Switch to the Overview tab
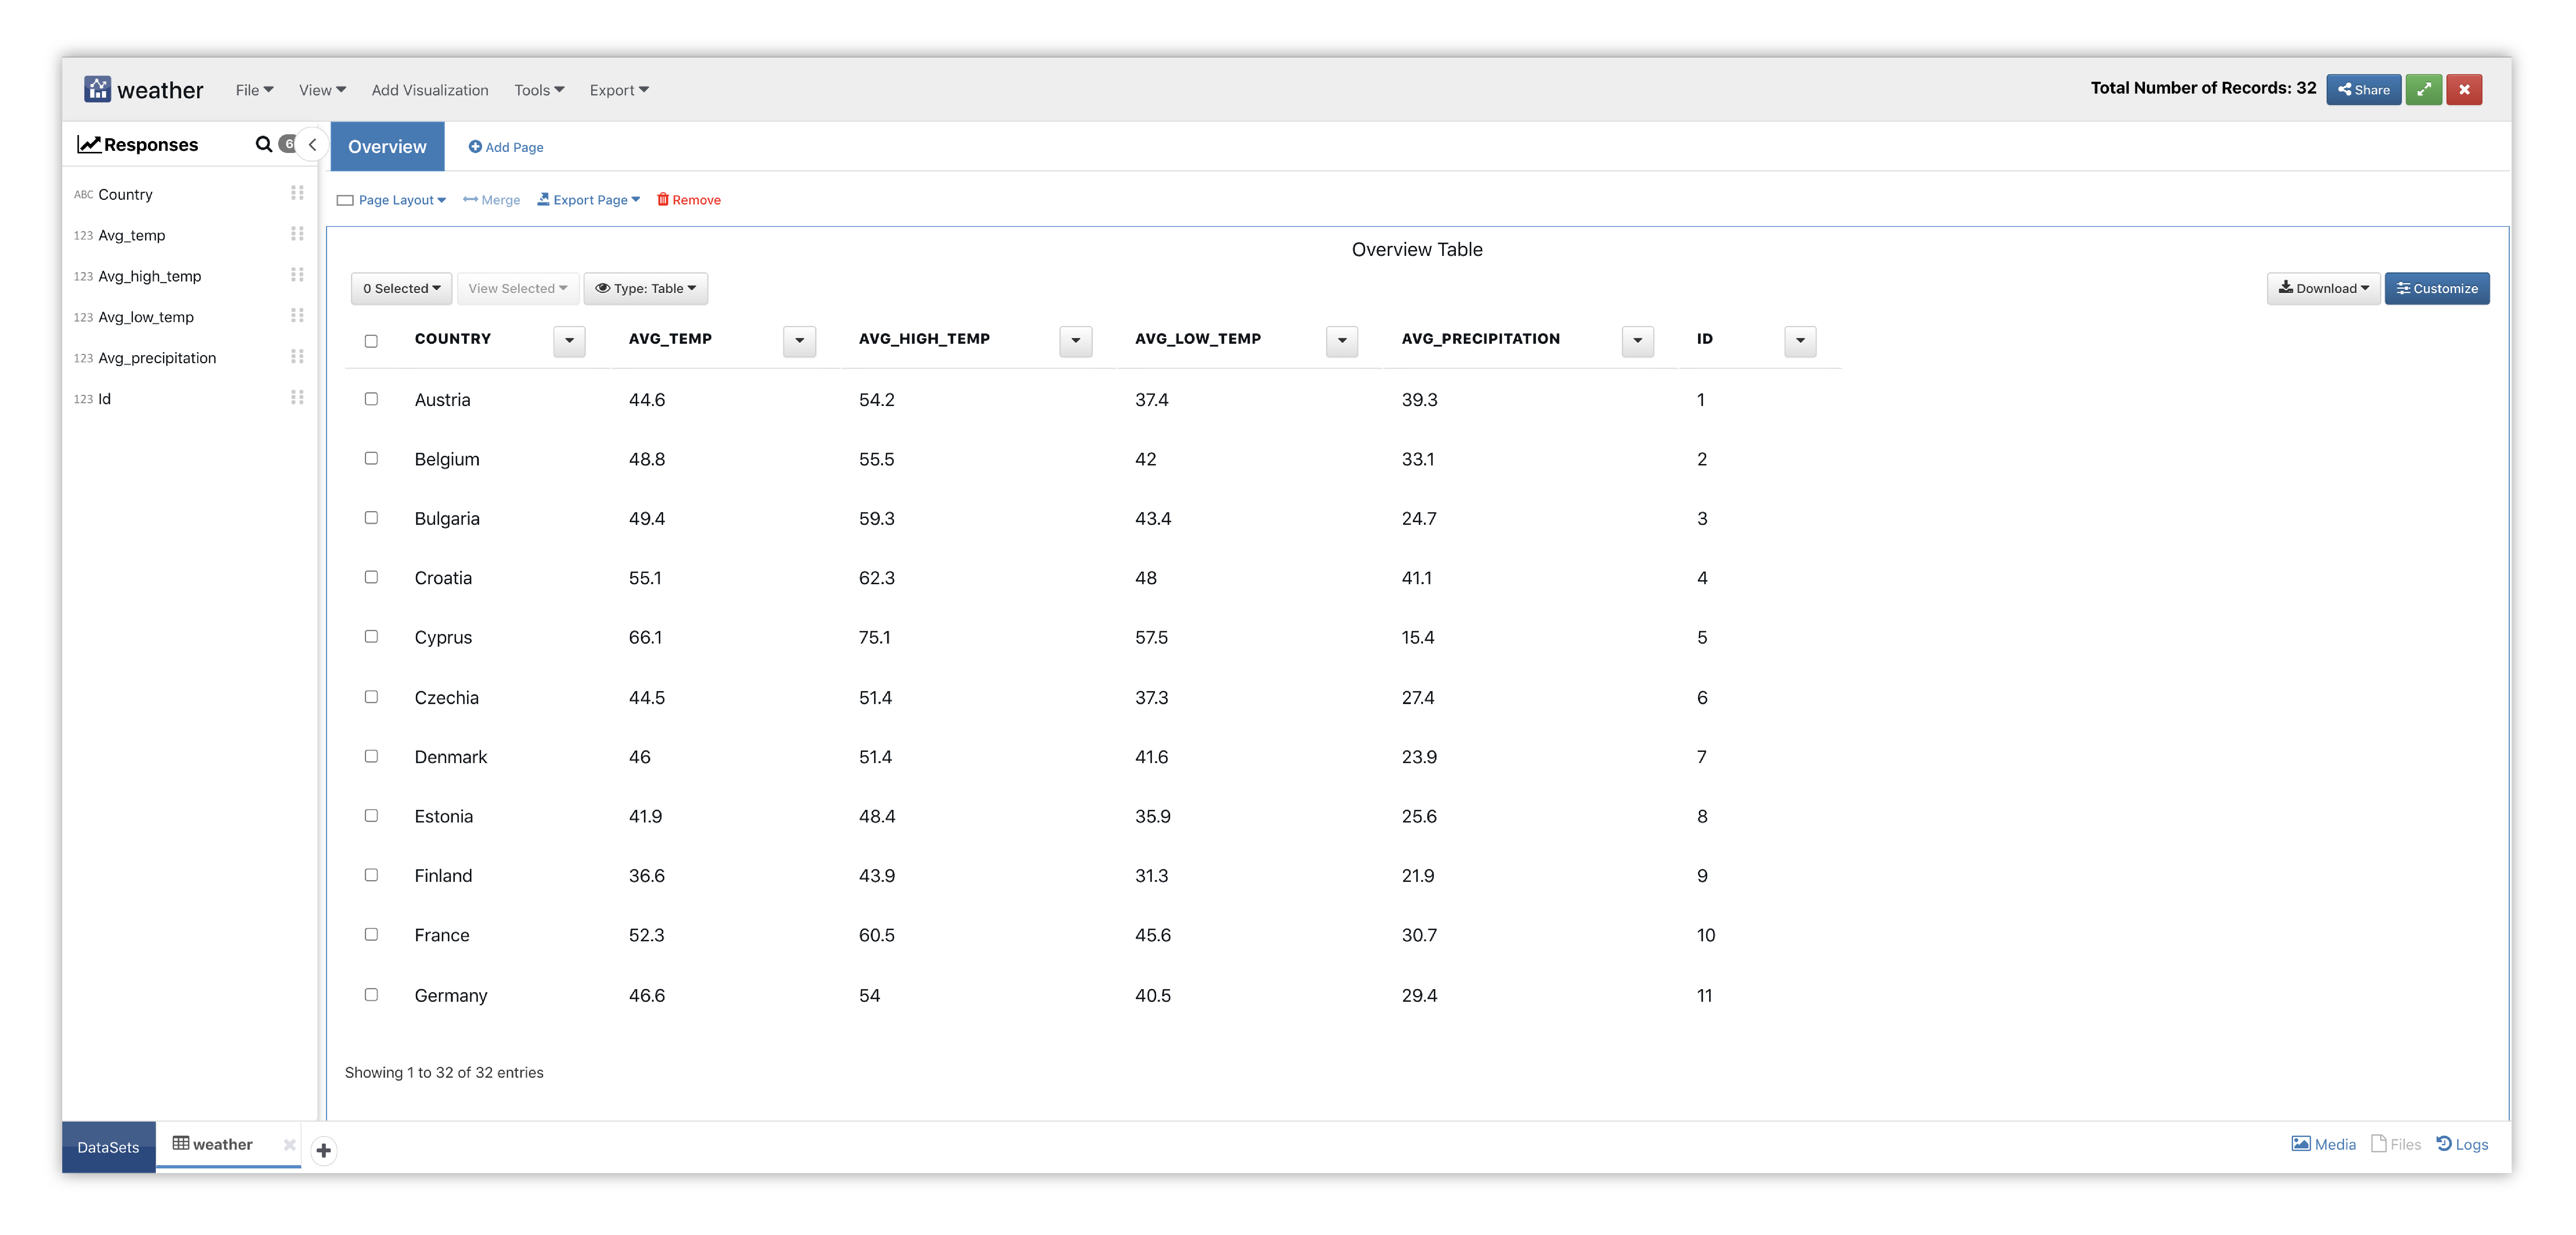Image resolution: width=2576 pixels, height=1235 pixels. 387,147
